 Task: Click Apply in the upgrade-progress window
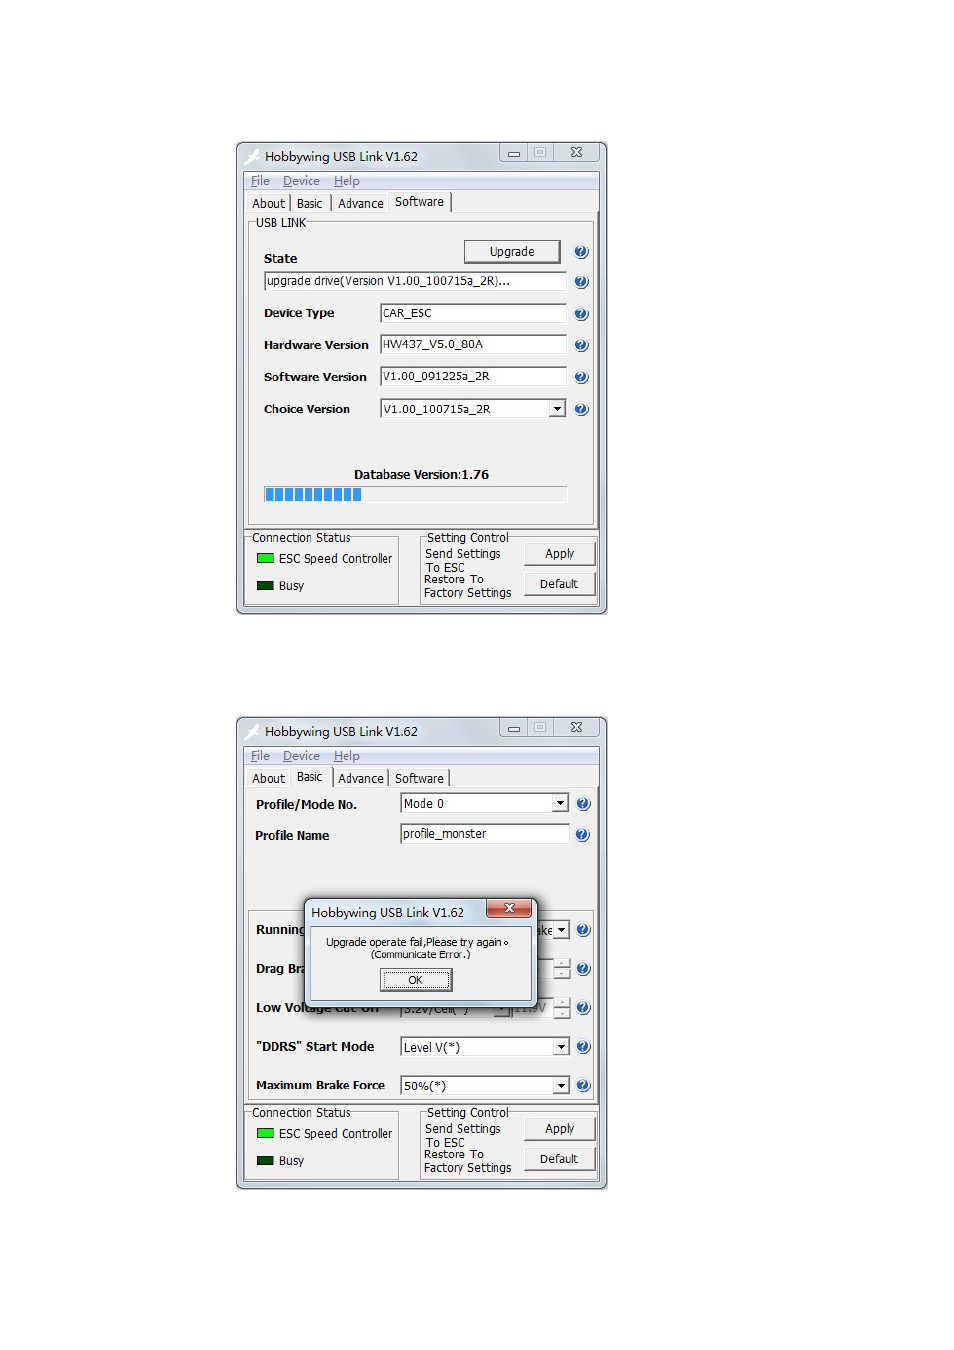click(x=559, y=554)
